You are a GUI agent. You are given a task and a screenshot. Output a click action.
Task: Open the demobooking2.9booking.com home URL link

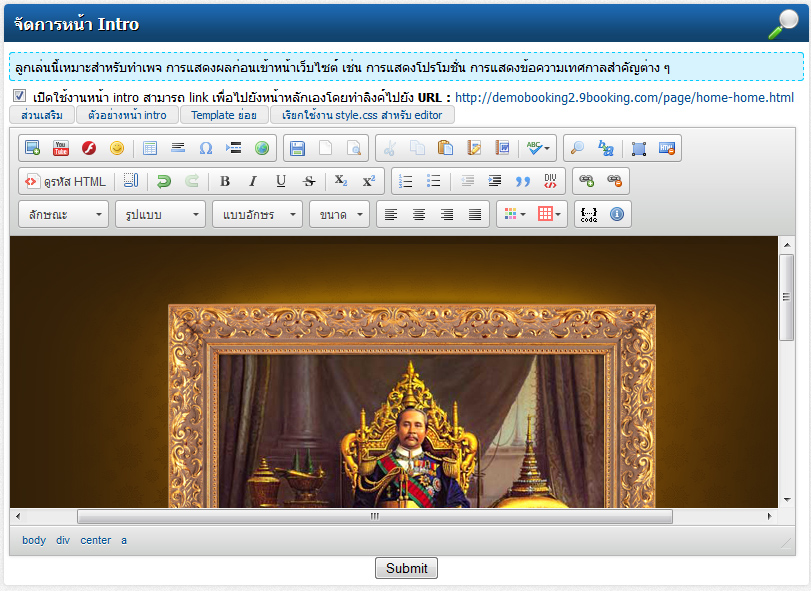[x=624, y=97]
